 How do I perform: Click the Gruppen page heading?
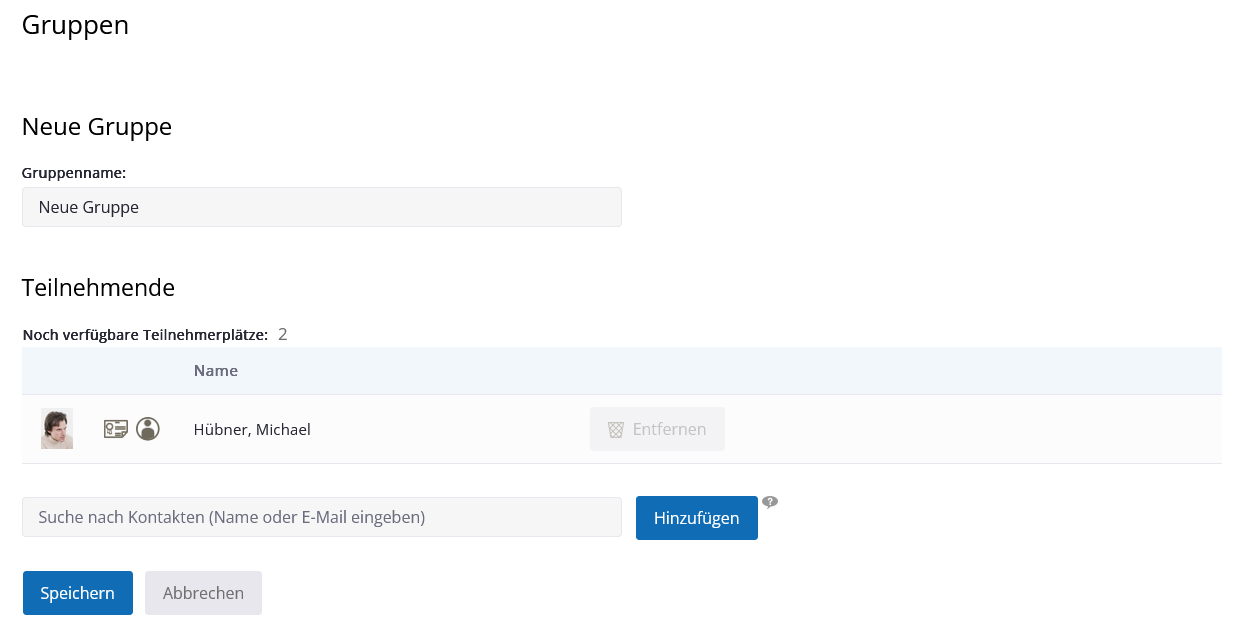[x=75, y=25]
